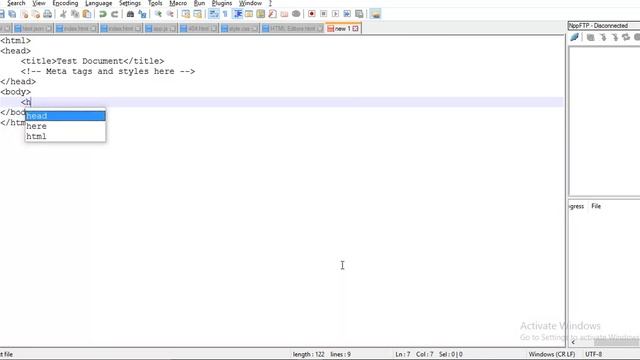Click the Zoom Out icon

tap(170, 14)
